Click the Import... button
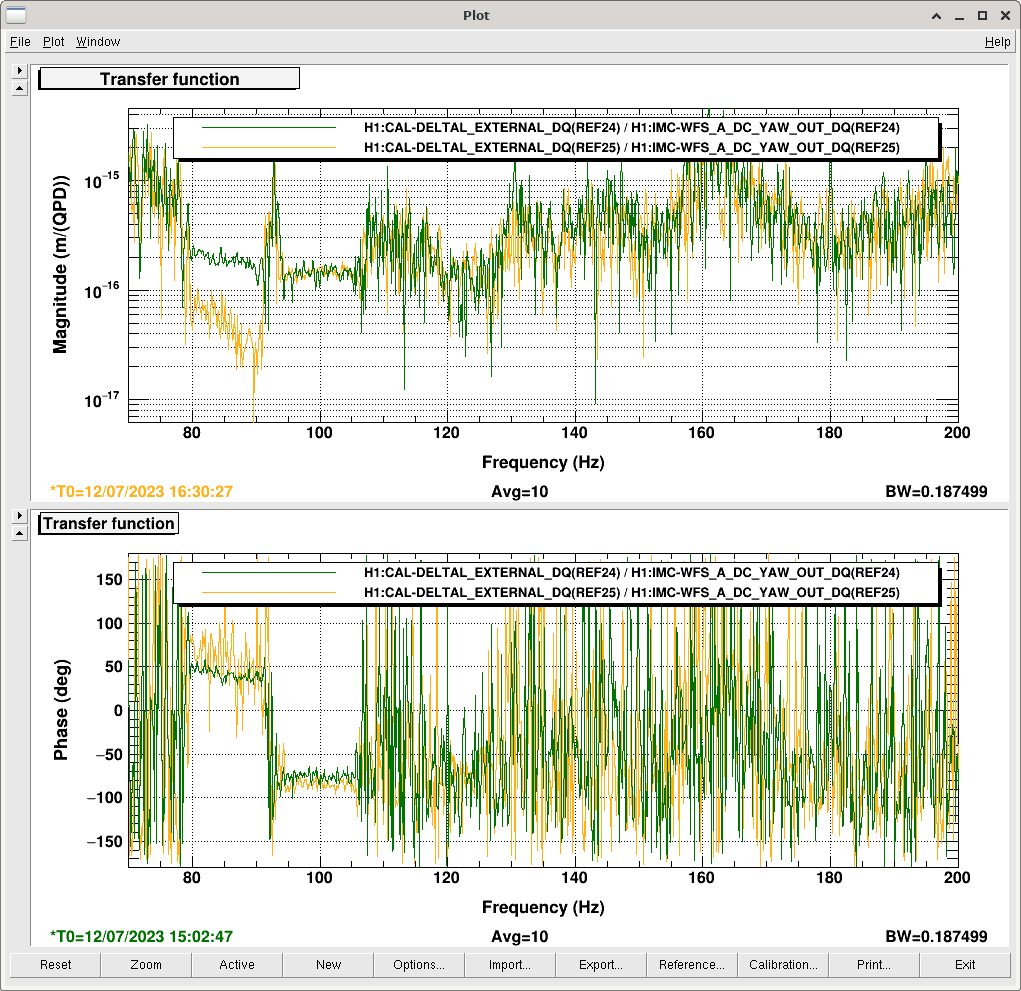Viewport: 1021px width, 991px height. tap(510, 965)
